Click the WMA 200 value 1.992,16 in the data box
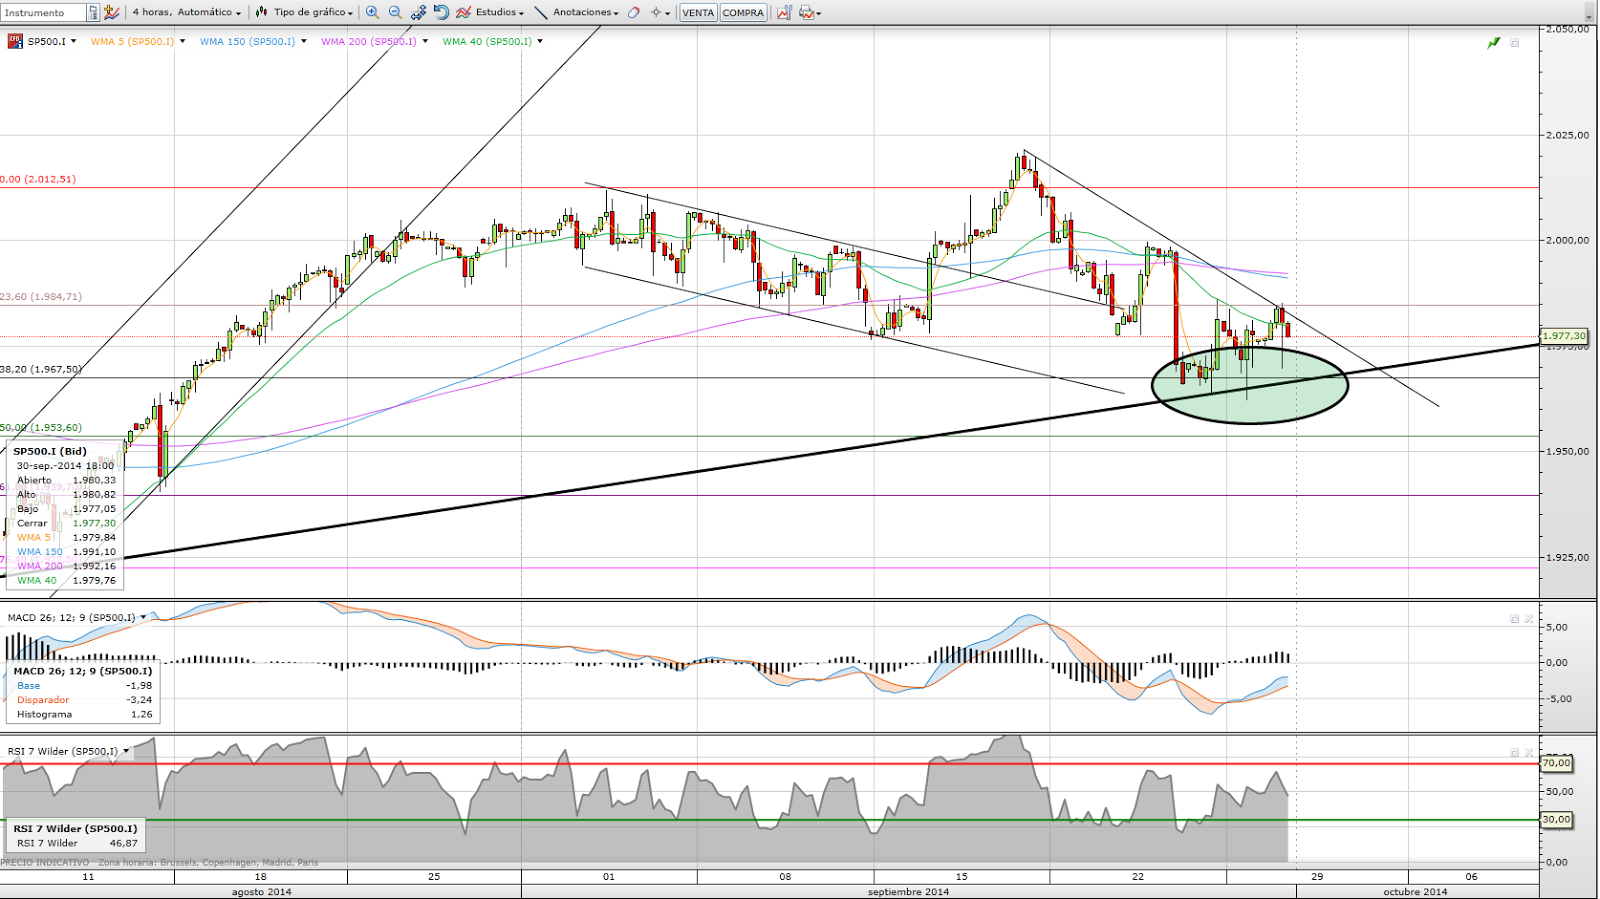This screenshot has height=899, width=1600. coord(94,566)
